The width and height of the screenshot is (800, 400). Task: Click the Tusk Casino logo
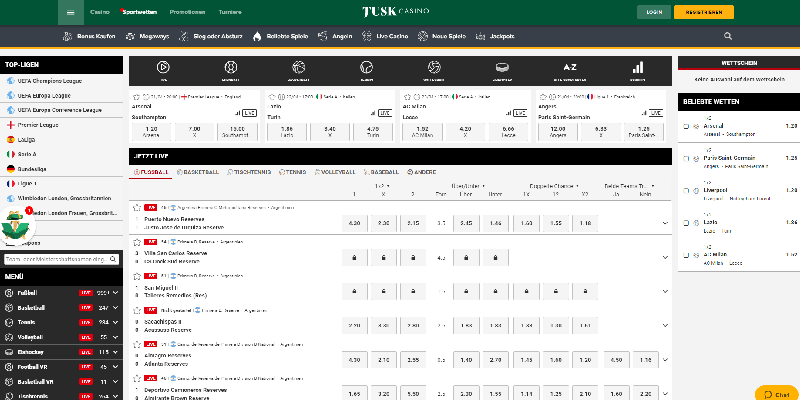[395, 11]
